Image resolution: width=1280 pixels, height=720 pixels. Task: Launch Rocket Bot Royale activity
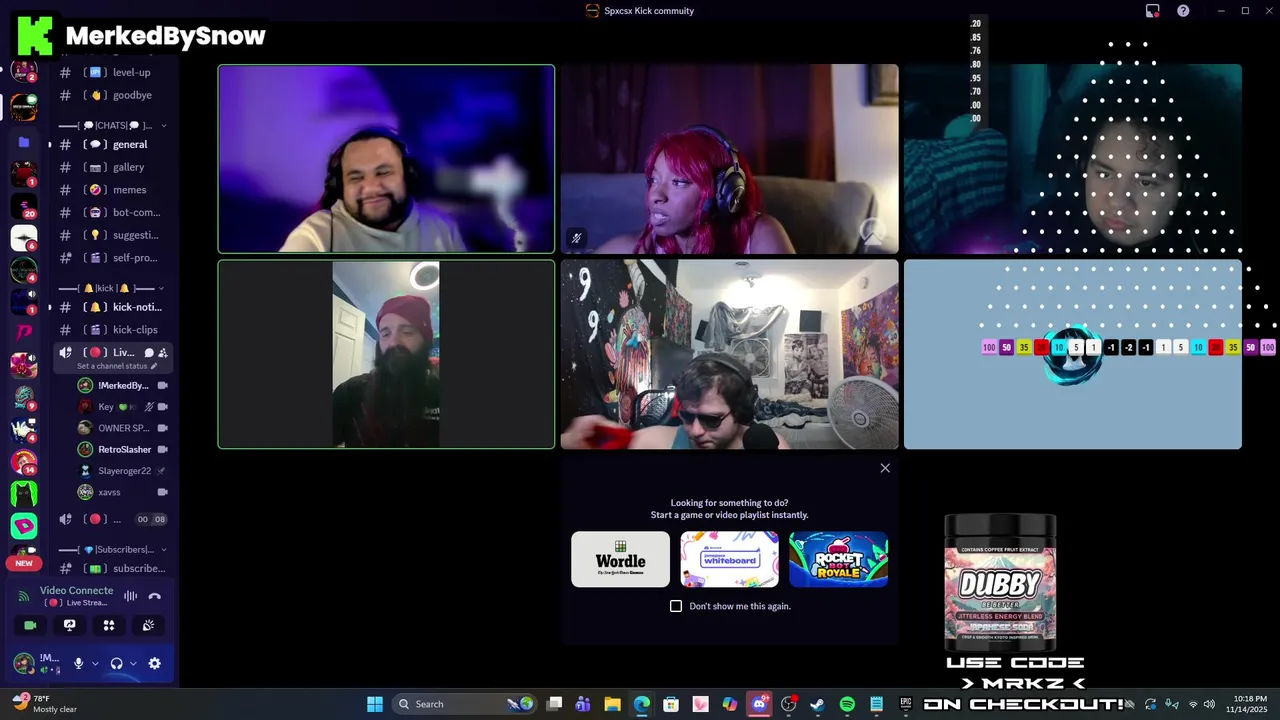838,559
